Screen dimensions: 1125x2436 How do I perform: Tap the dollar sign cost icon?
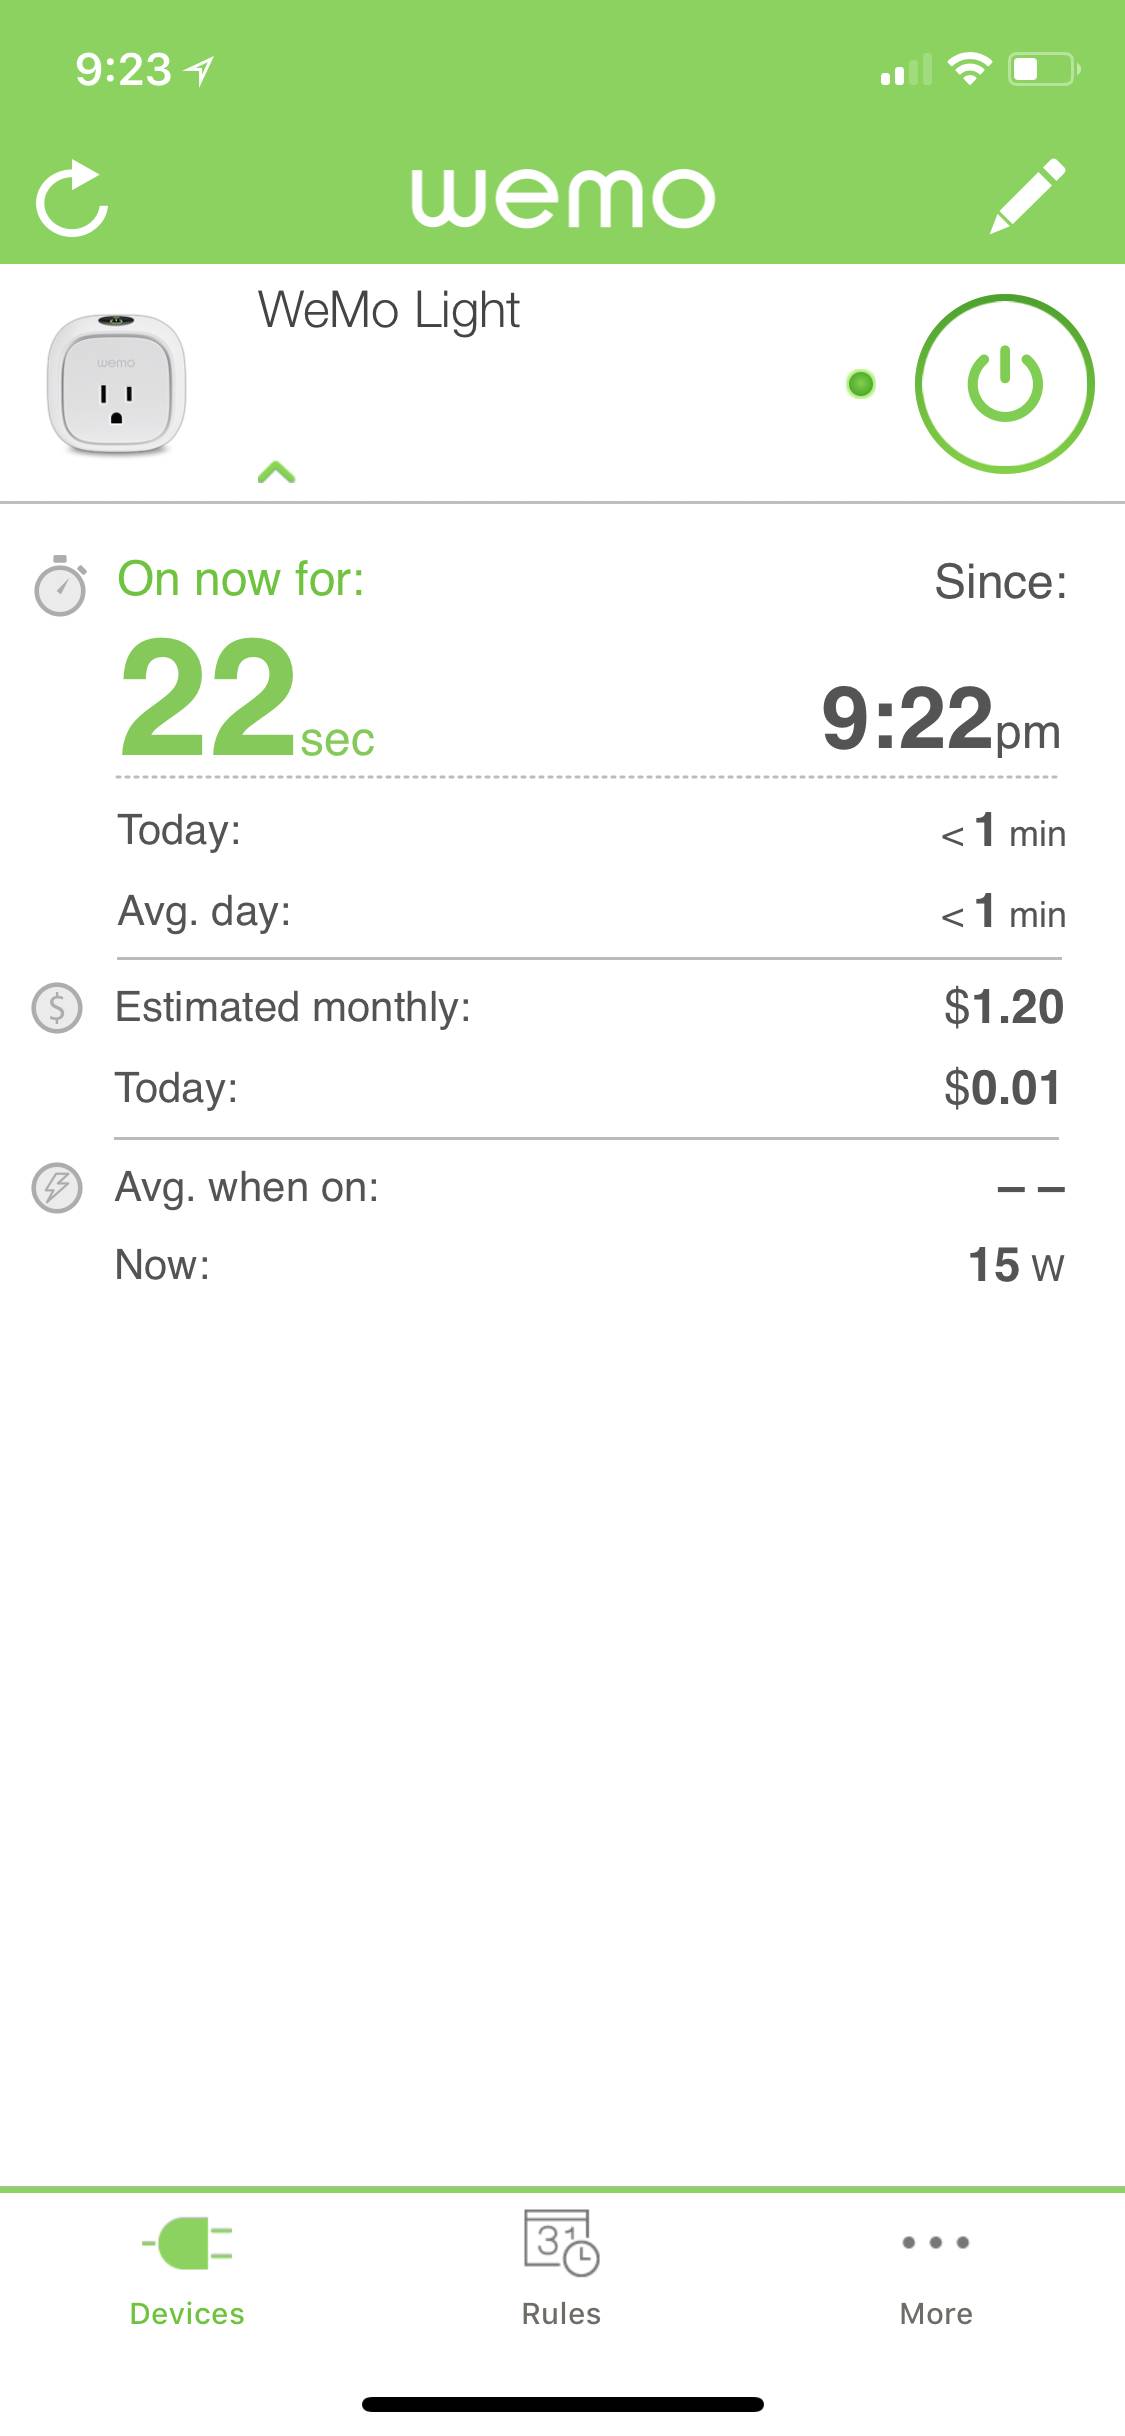click(57, 1008)
